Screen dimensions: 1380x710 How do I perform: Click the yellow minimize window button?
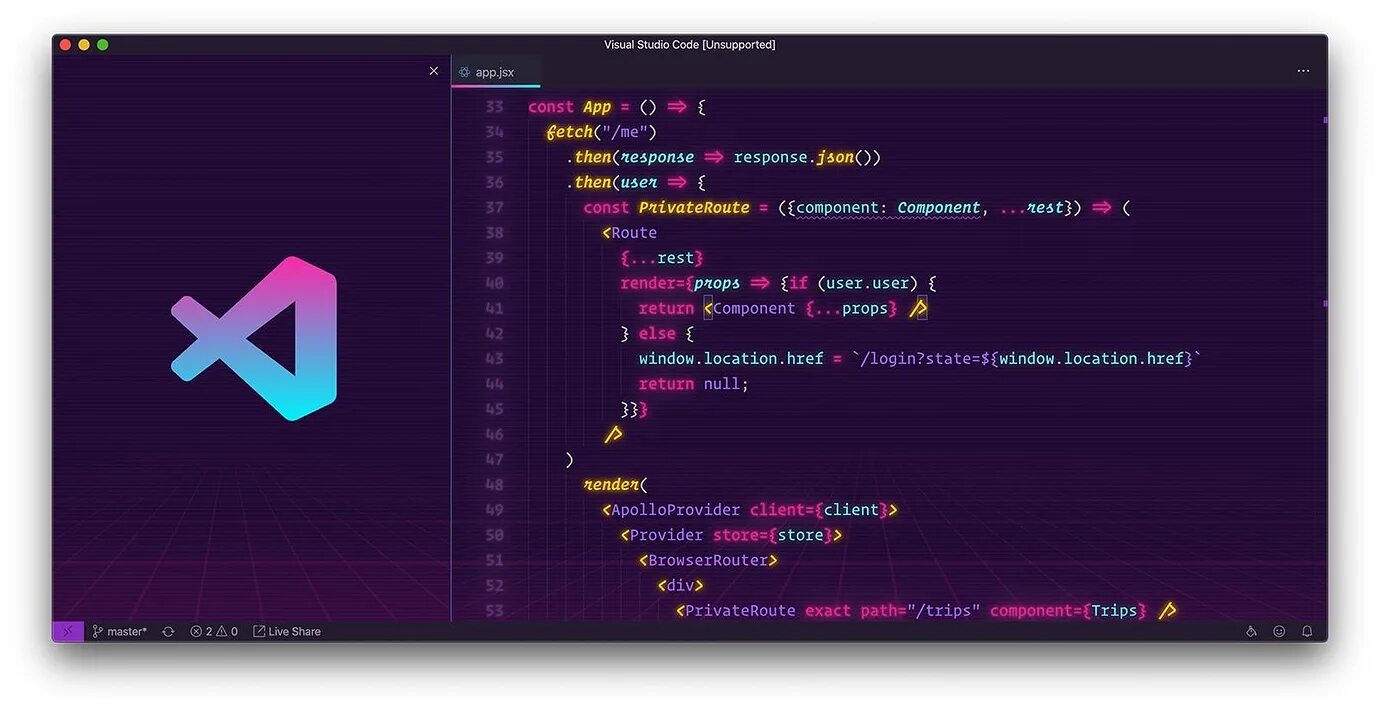point(84,45)
